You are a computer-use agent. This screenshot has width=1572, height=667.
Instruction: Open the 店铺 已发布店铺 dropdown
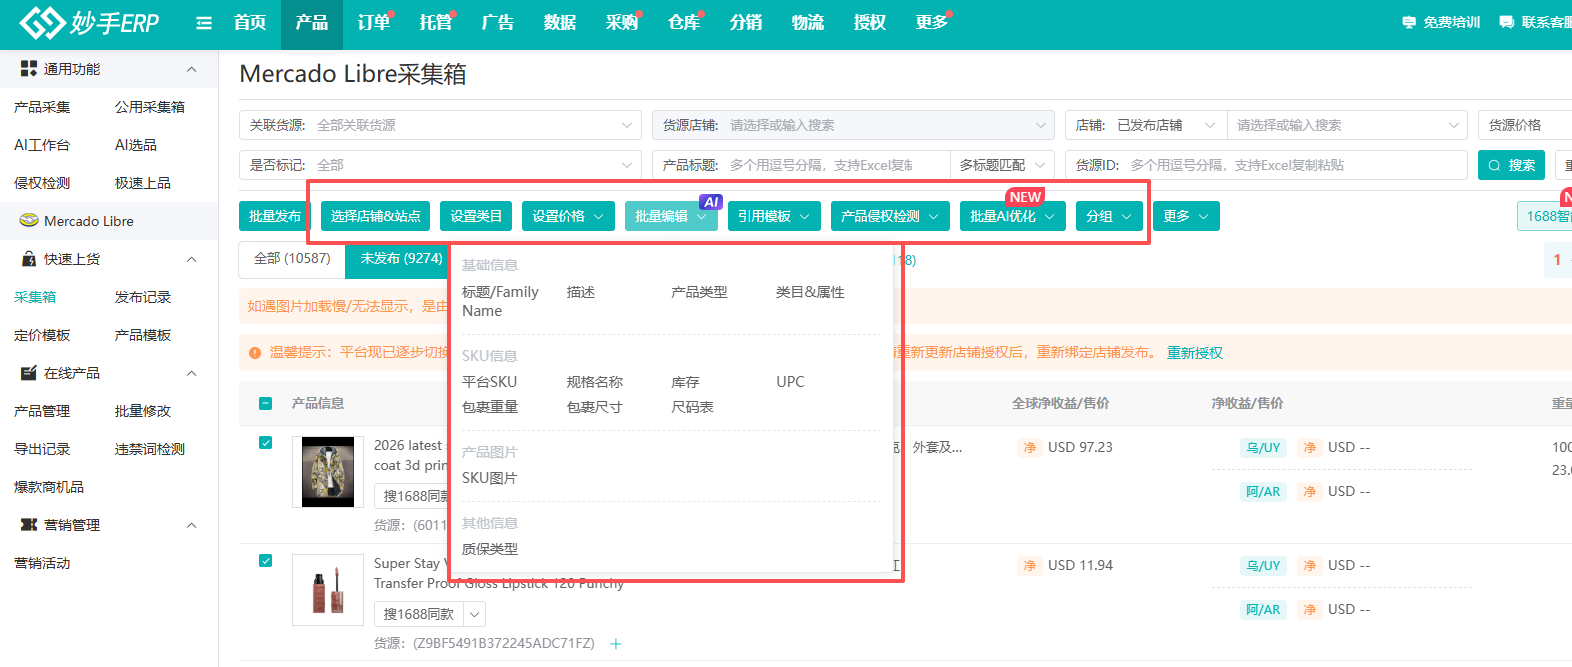(1146, 125)
